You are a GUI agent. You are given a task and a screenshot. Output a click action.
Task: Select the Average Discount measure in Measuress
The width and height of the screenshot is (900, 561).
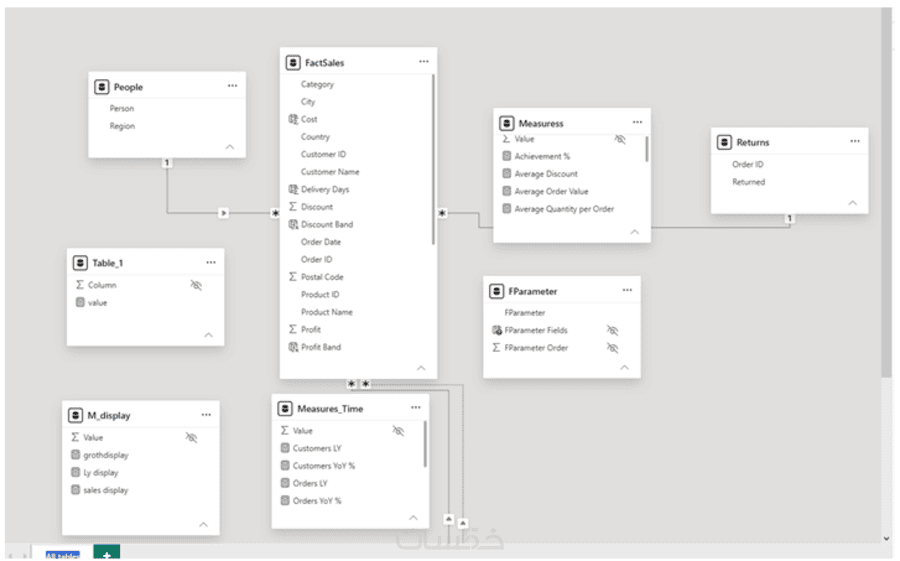coord(546,174)
